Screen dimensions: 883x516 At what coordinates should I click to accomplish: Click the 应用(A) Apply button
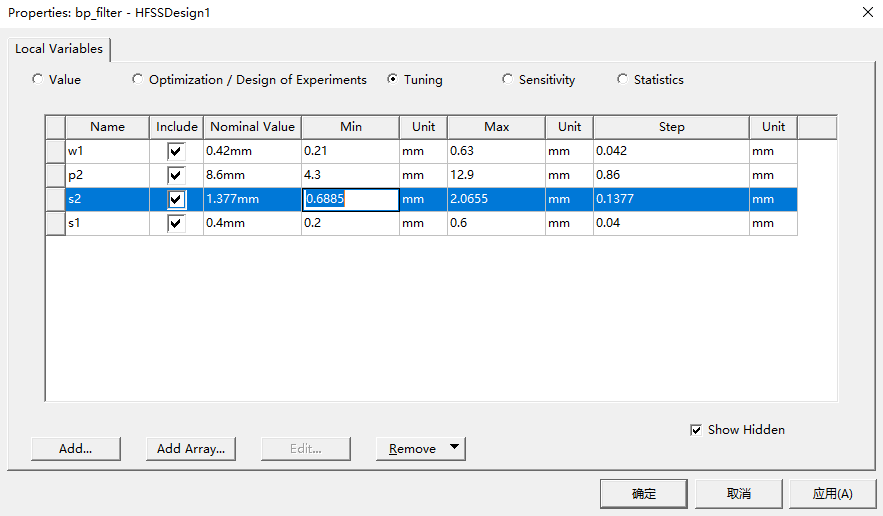832,493
